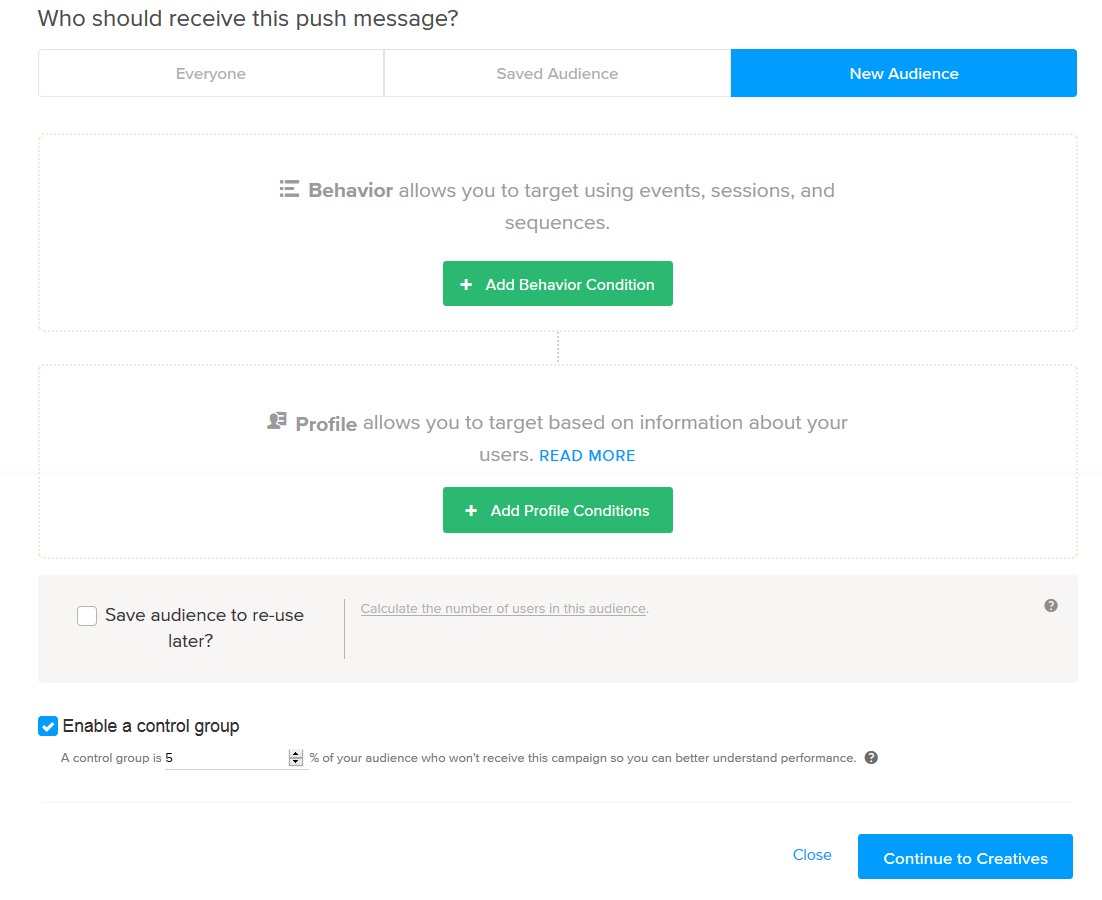Click plus icon on Add Behavior Condition

click(466, 285)
